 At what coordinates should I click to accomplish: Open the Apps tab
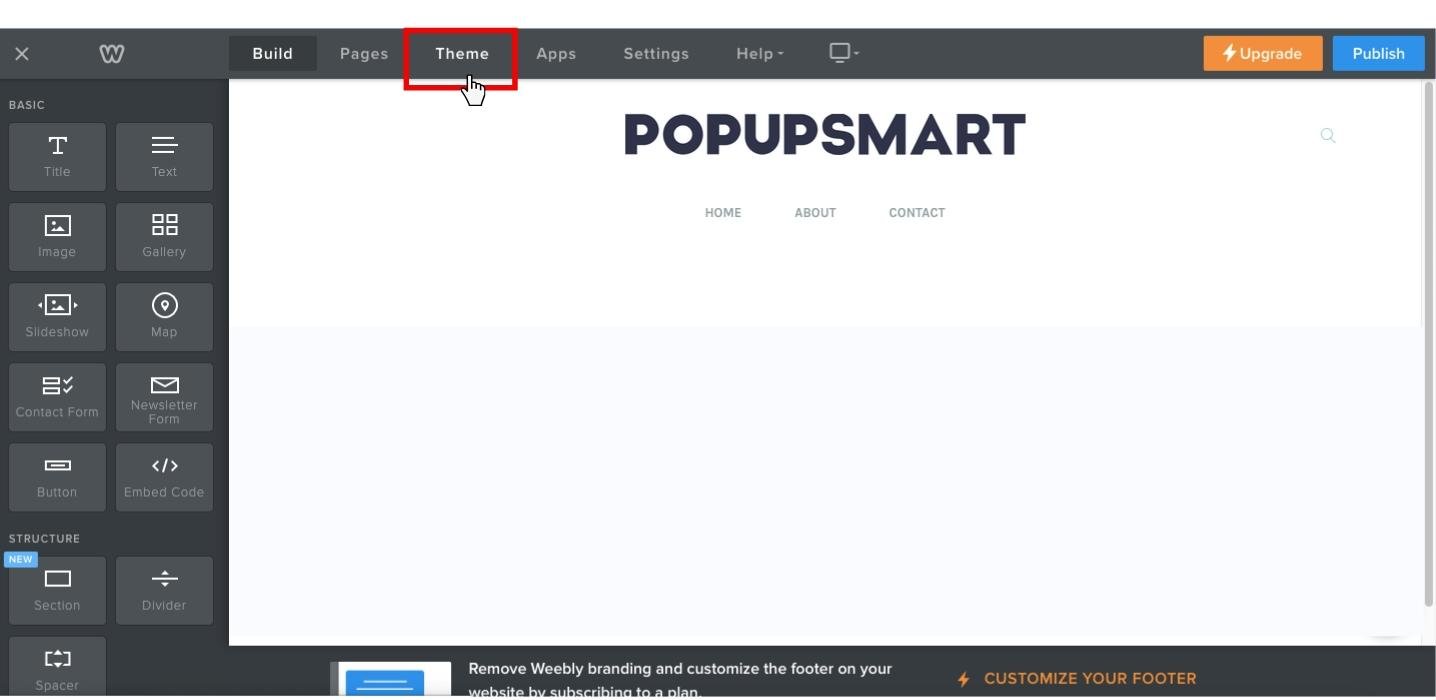pyautogui.click(x=556, y=54)
